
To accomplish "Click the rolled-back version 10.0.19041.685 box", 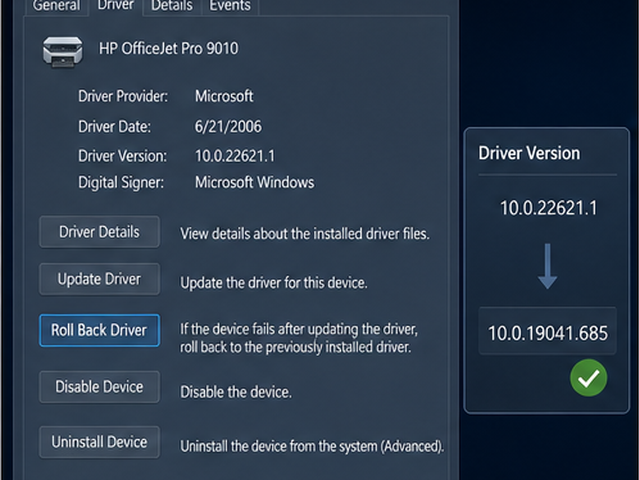I will click(548, 331).
